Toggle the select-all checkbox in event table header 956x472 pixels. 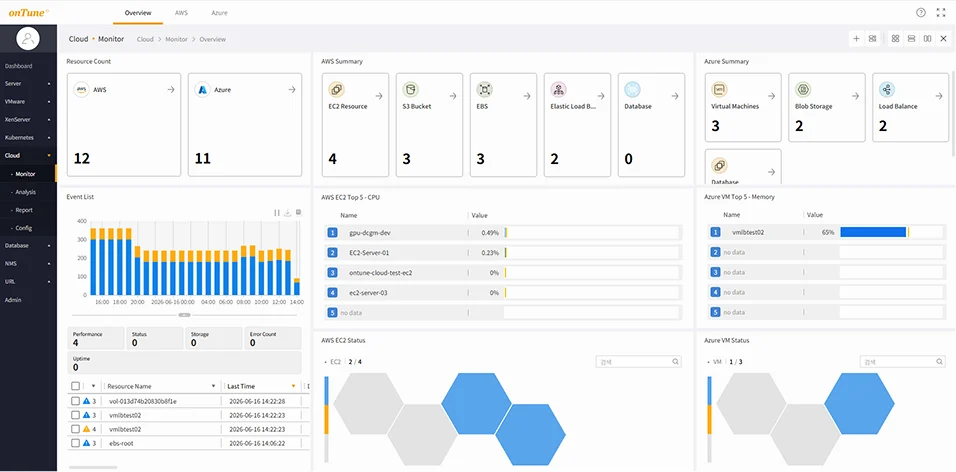click(75, 386)
